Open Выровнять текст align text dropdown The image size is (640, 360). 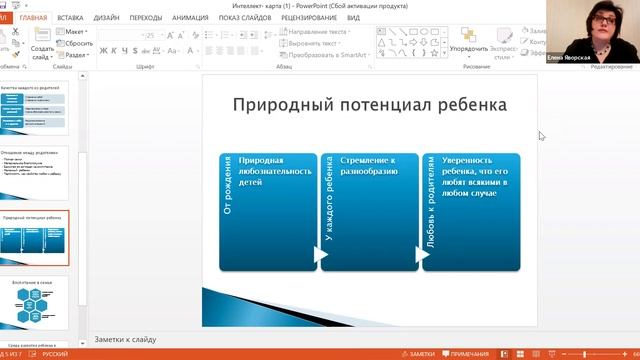(x=310, y=43)
